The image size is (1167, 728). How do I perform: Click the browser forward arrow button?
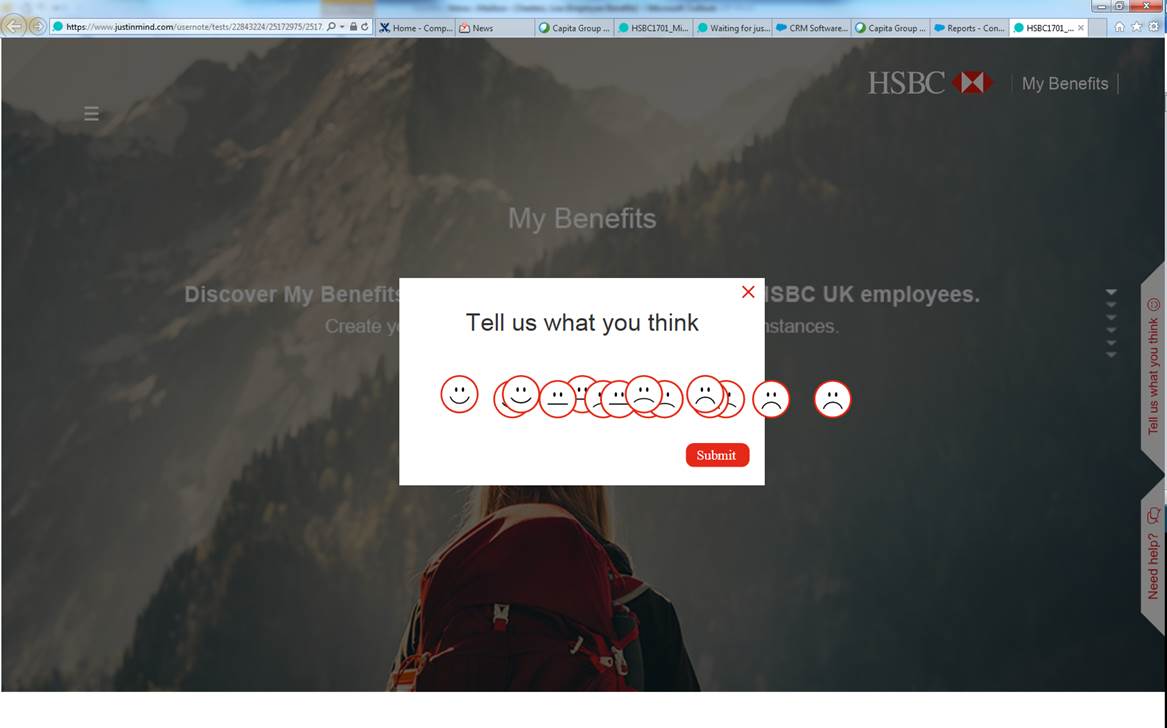[36, 27]
